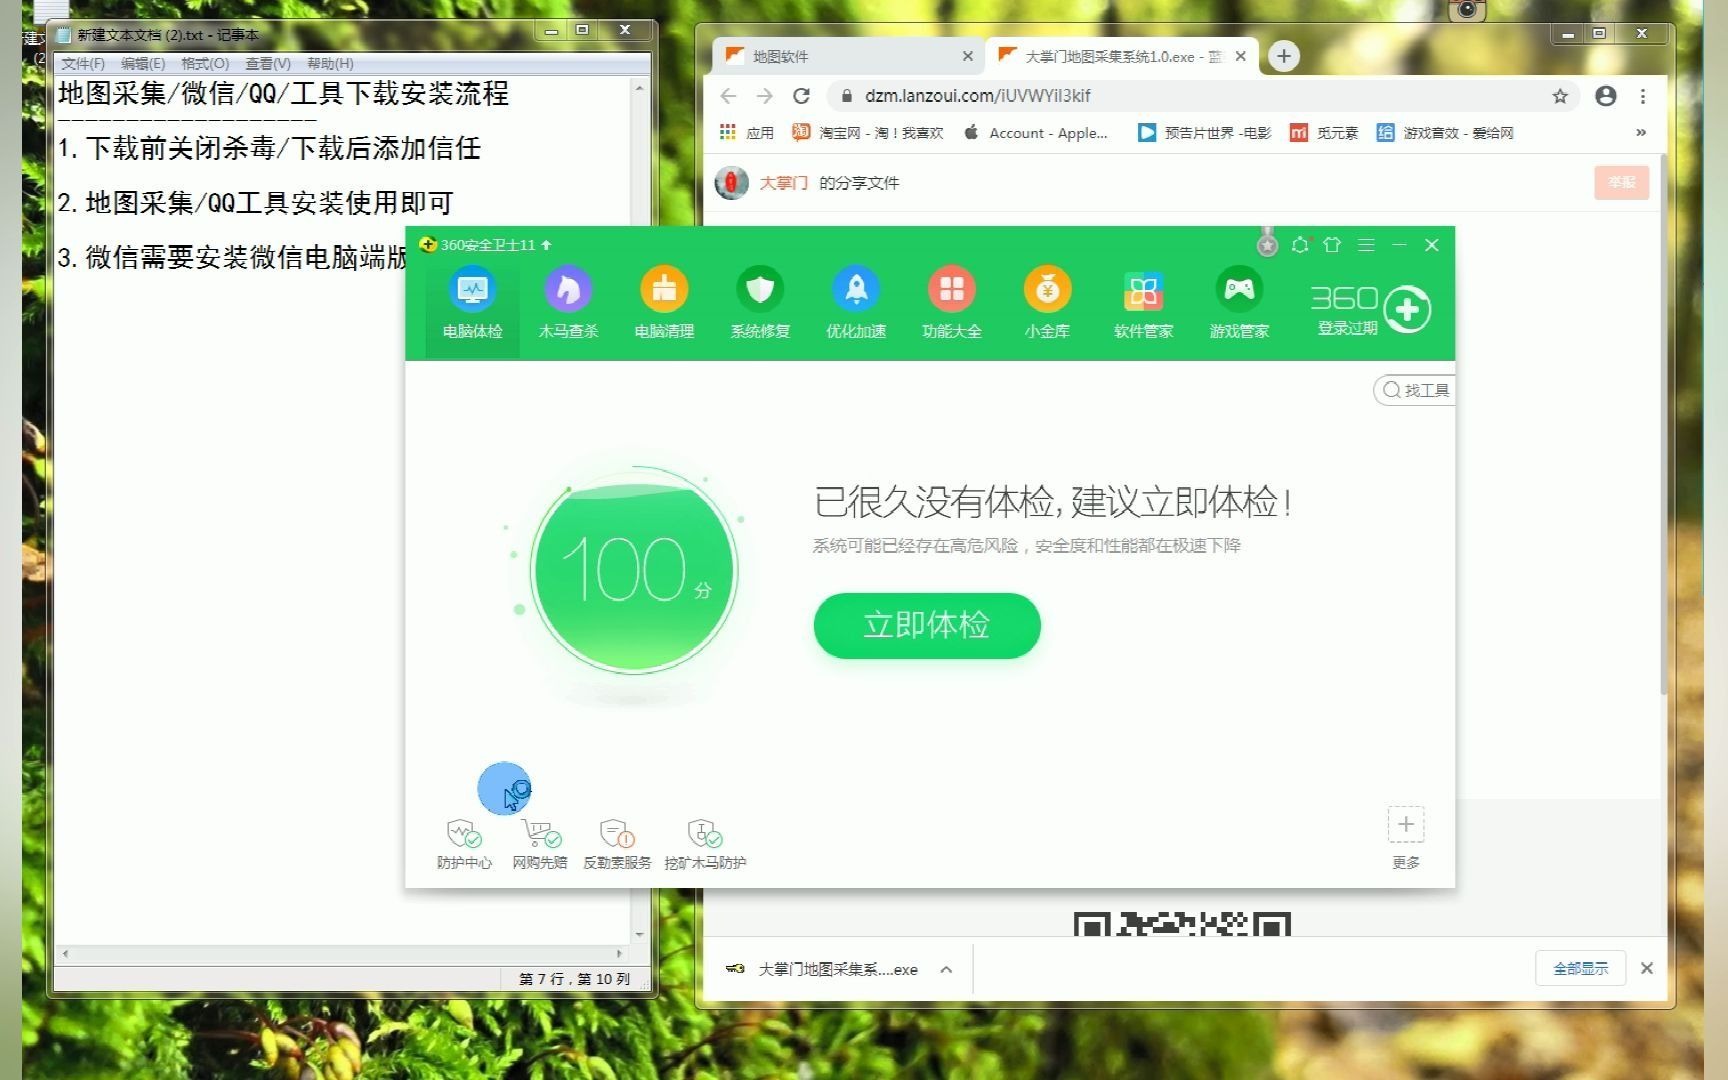
Task: Click 360 upgrade arrow beside version title
Action: [x=547, y=245]
